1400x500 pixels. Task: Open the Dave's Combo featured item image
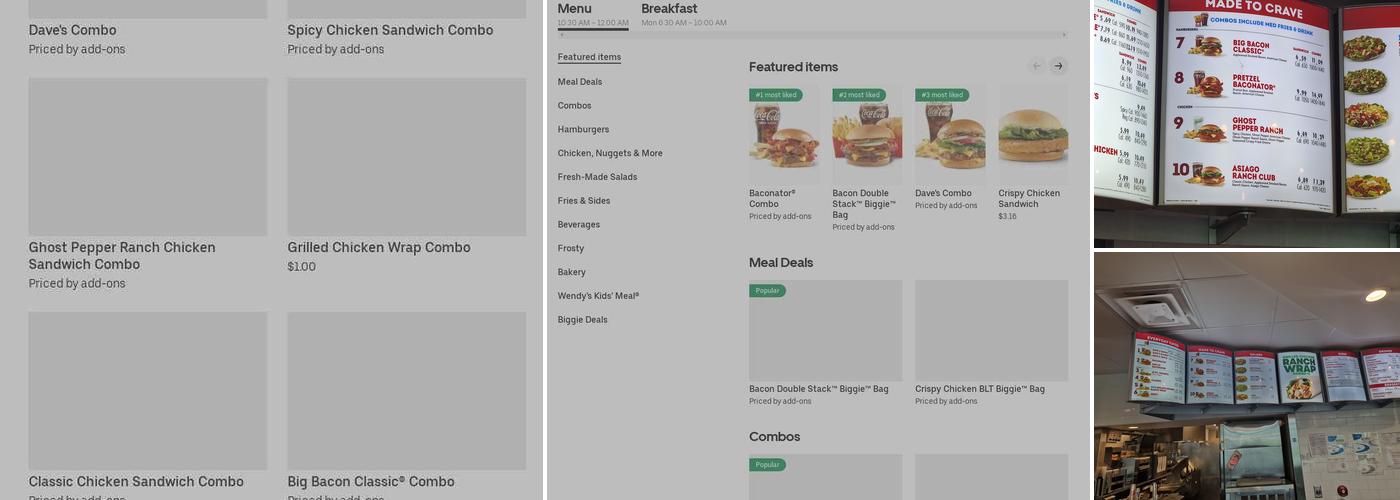[x=949, y=135]
